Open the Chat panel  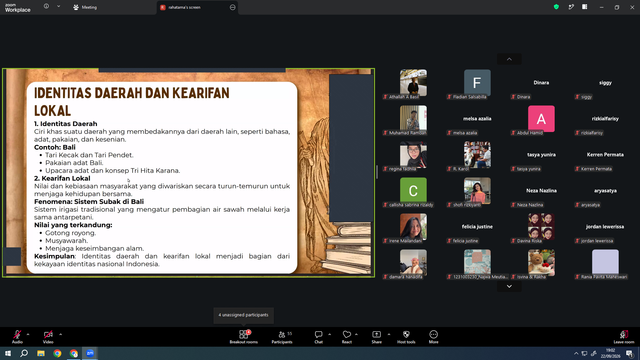318,336
